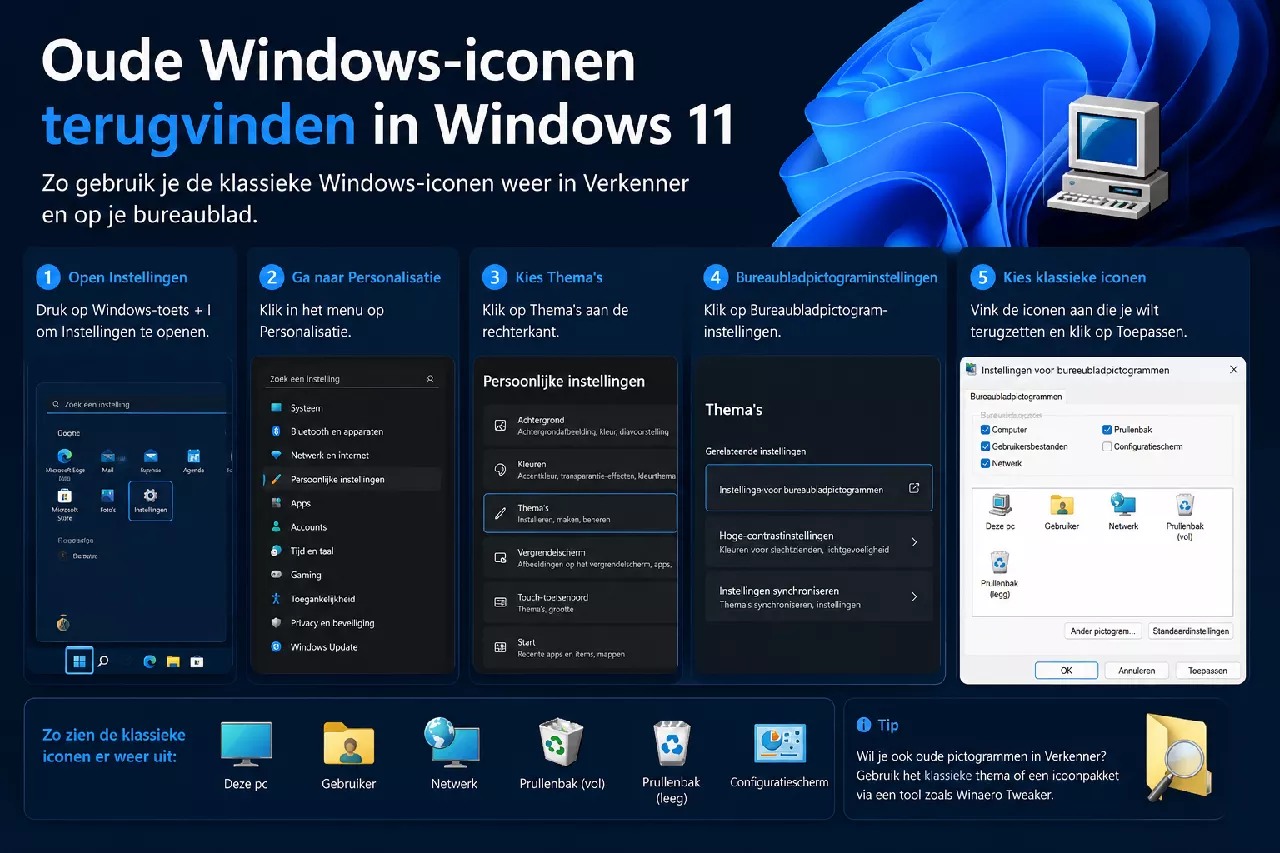Click 'Zoek een instelling' field in settings
Image resolution: width=1280 pixels, height=853 pixels.
[x=352, y=379]
